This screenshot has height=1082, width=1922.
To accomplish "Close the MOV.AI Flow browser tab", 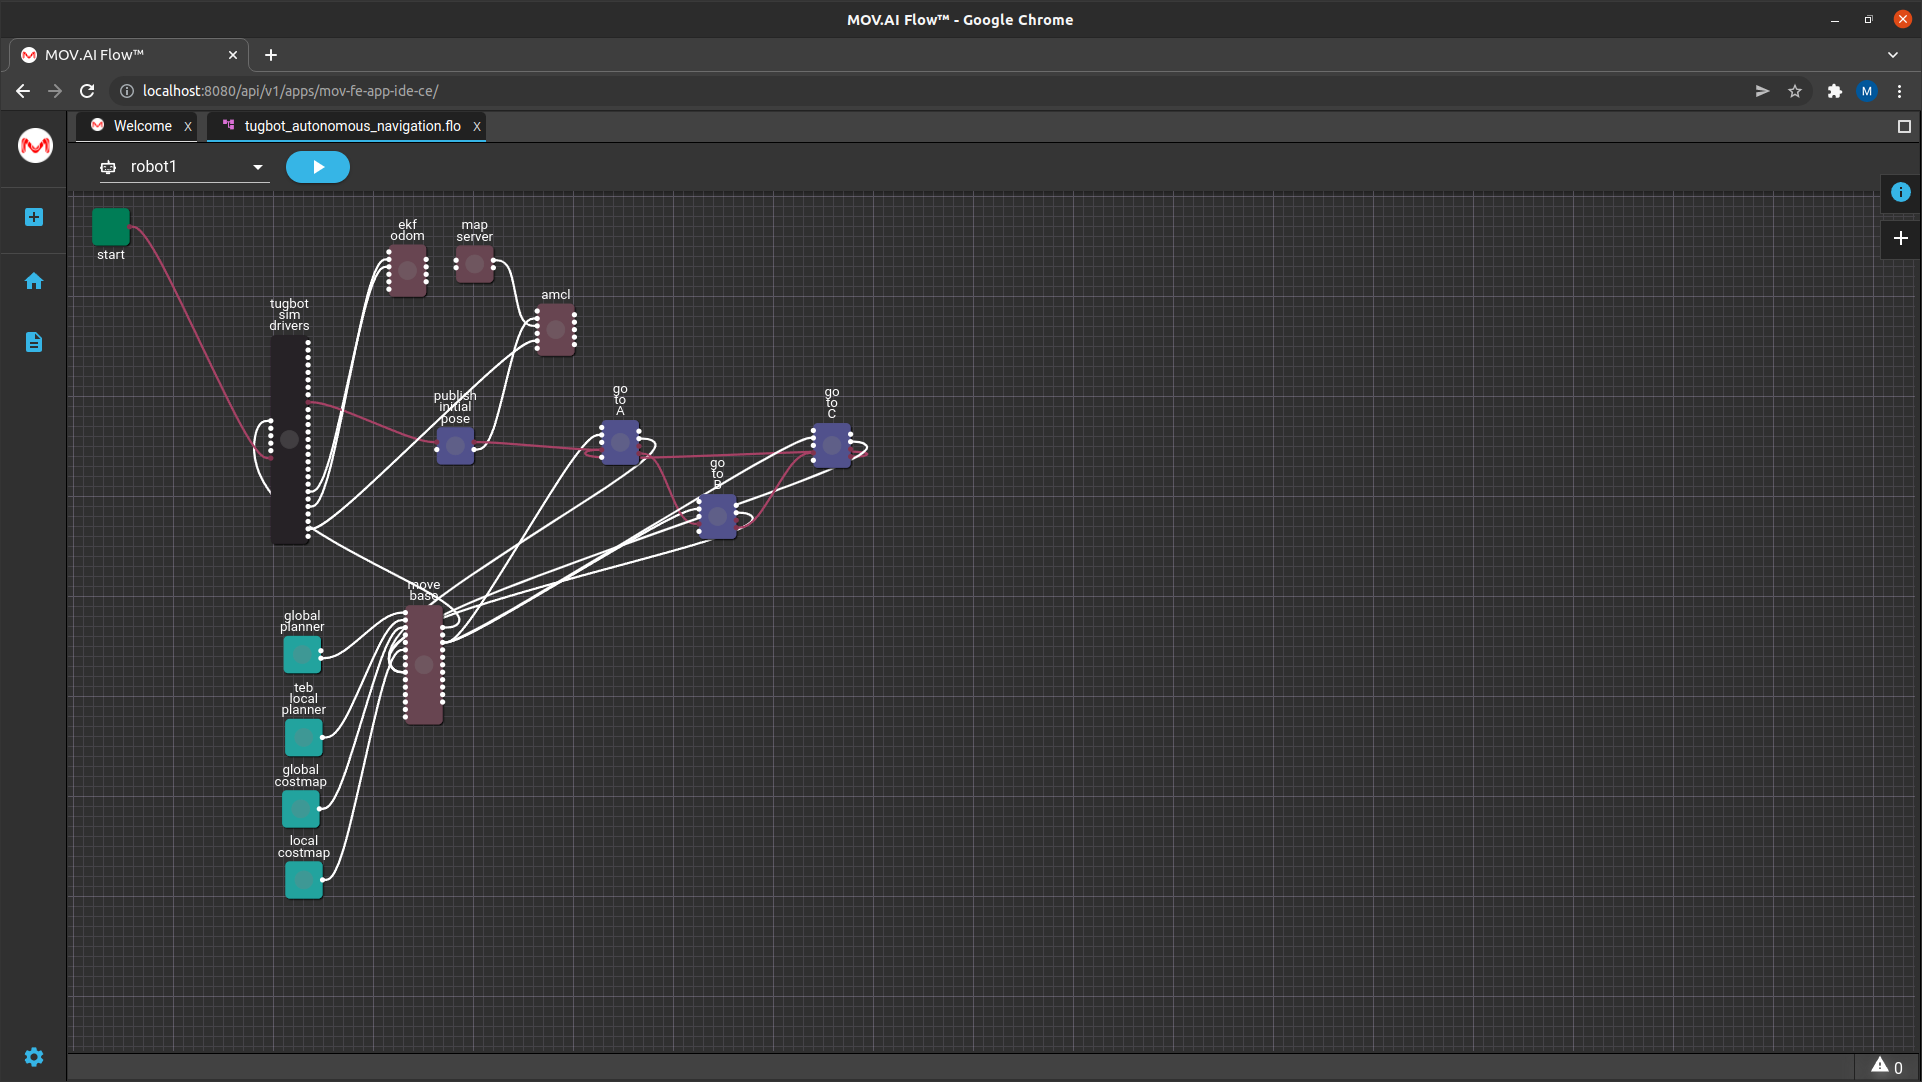I will tap(233, 55).
